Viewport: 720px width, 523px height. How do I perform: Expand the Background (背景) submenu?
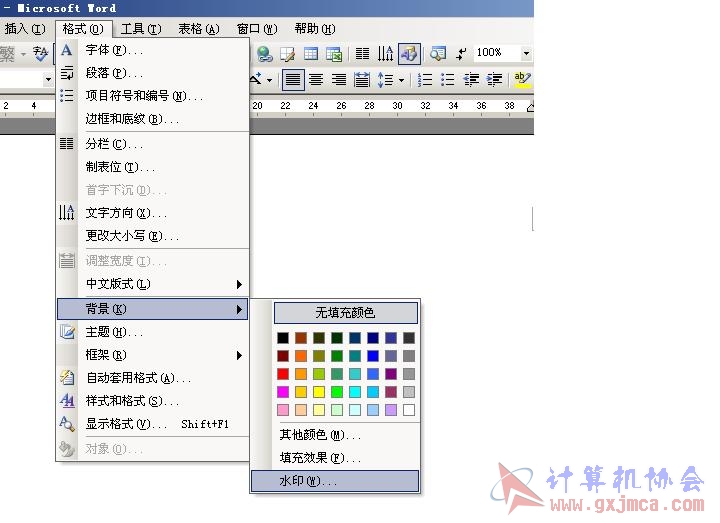click(x=152, y=309)
